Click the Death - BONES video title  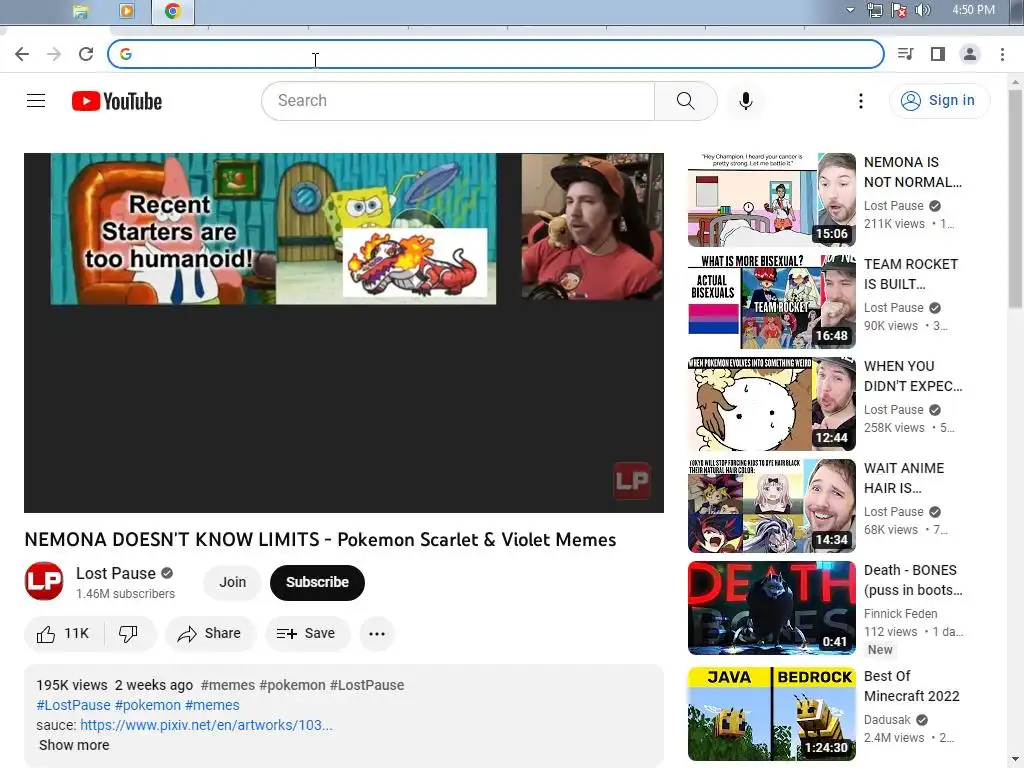(913, 580)
